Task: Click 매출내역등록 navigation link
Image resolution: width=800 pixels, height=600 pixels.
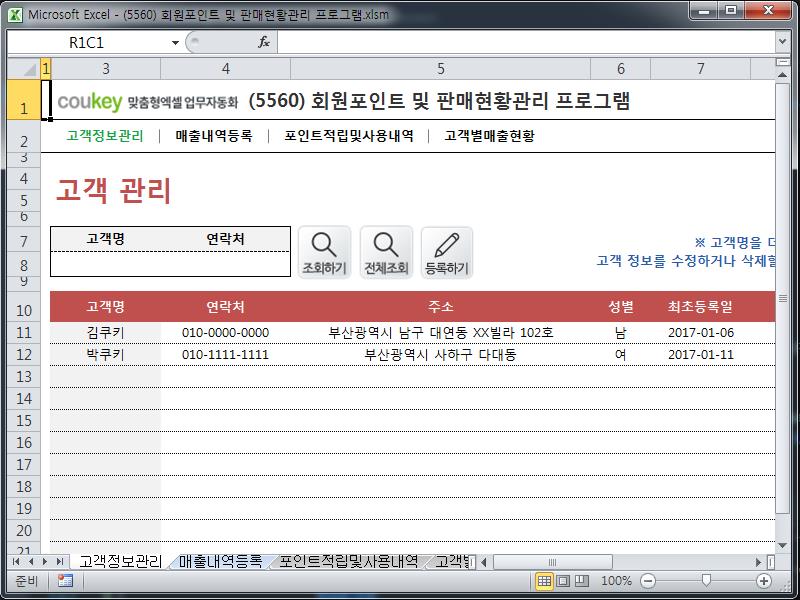Action: (x=214, y=136)
